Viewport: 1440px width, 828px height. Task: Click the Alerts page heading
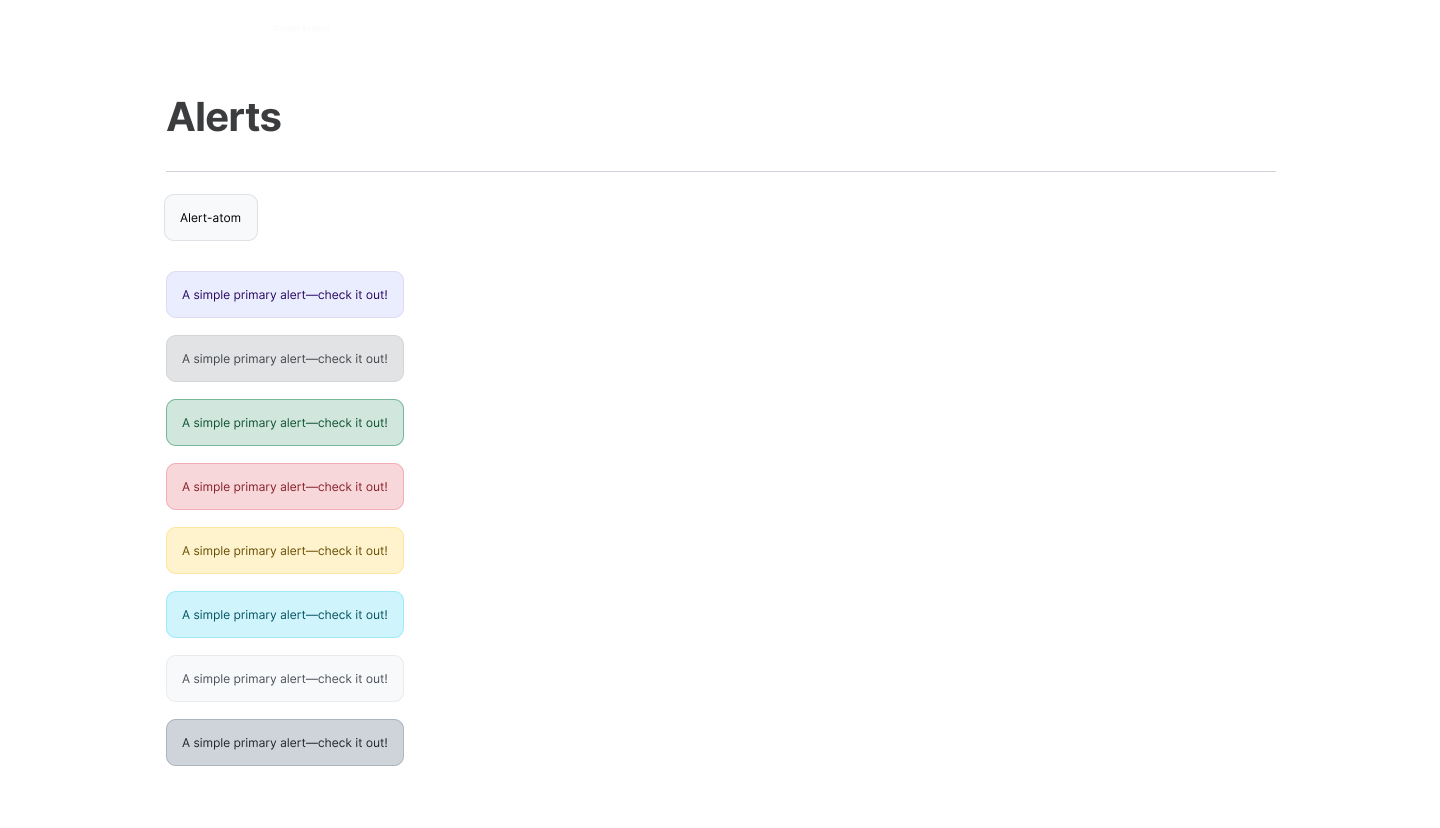point(223,117)
